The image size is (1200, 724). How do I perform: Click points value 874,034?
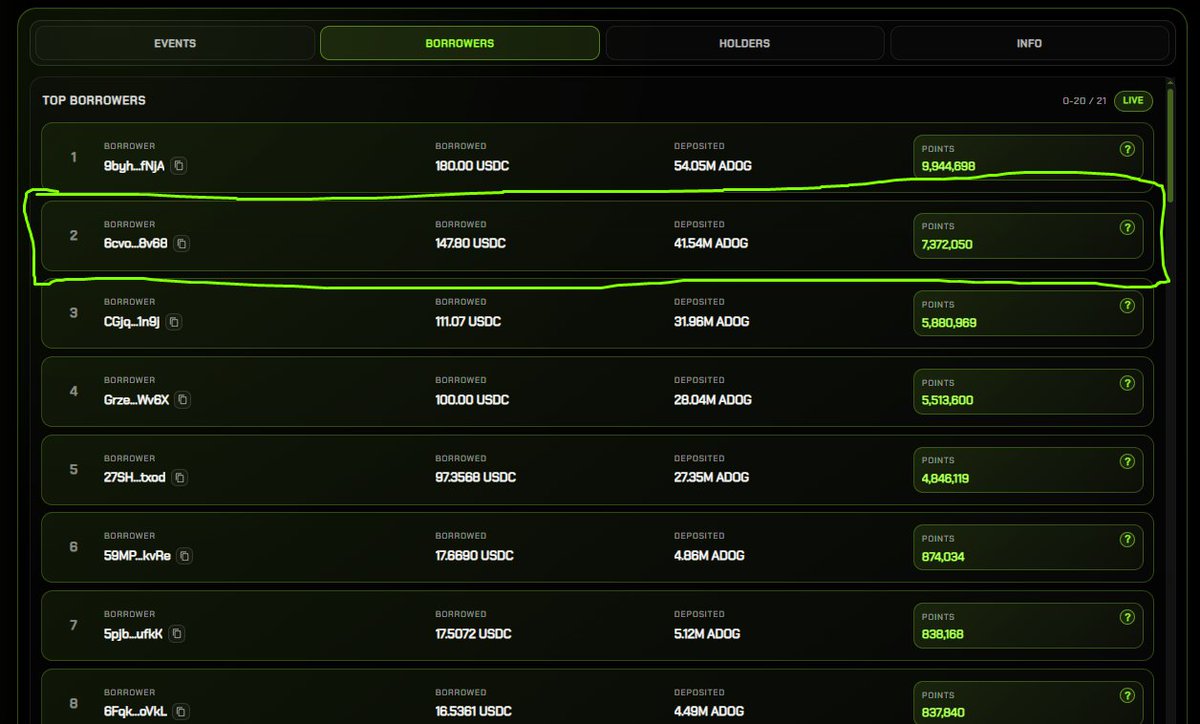pyautogui.click(x=943, y=556)
